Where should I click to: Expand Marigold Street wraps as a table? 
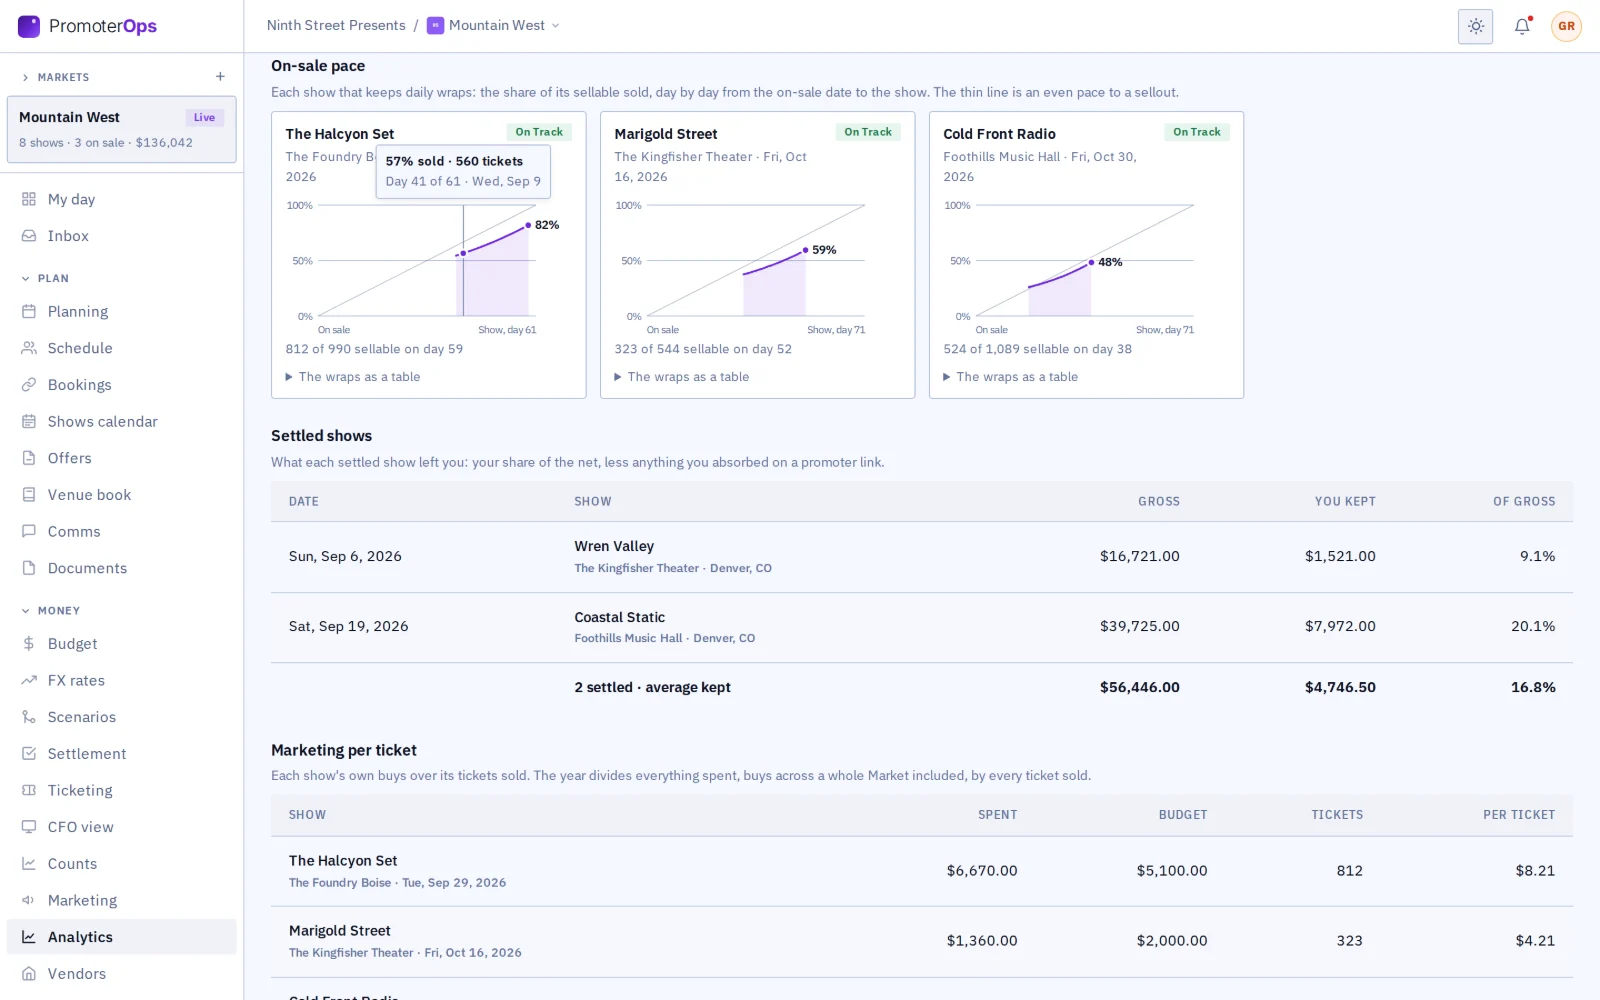click(x=682, y=377)
